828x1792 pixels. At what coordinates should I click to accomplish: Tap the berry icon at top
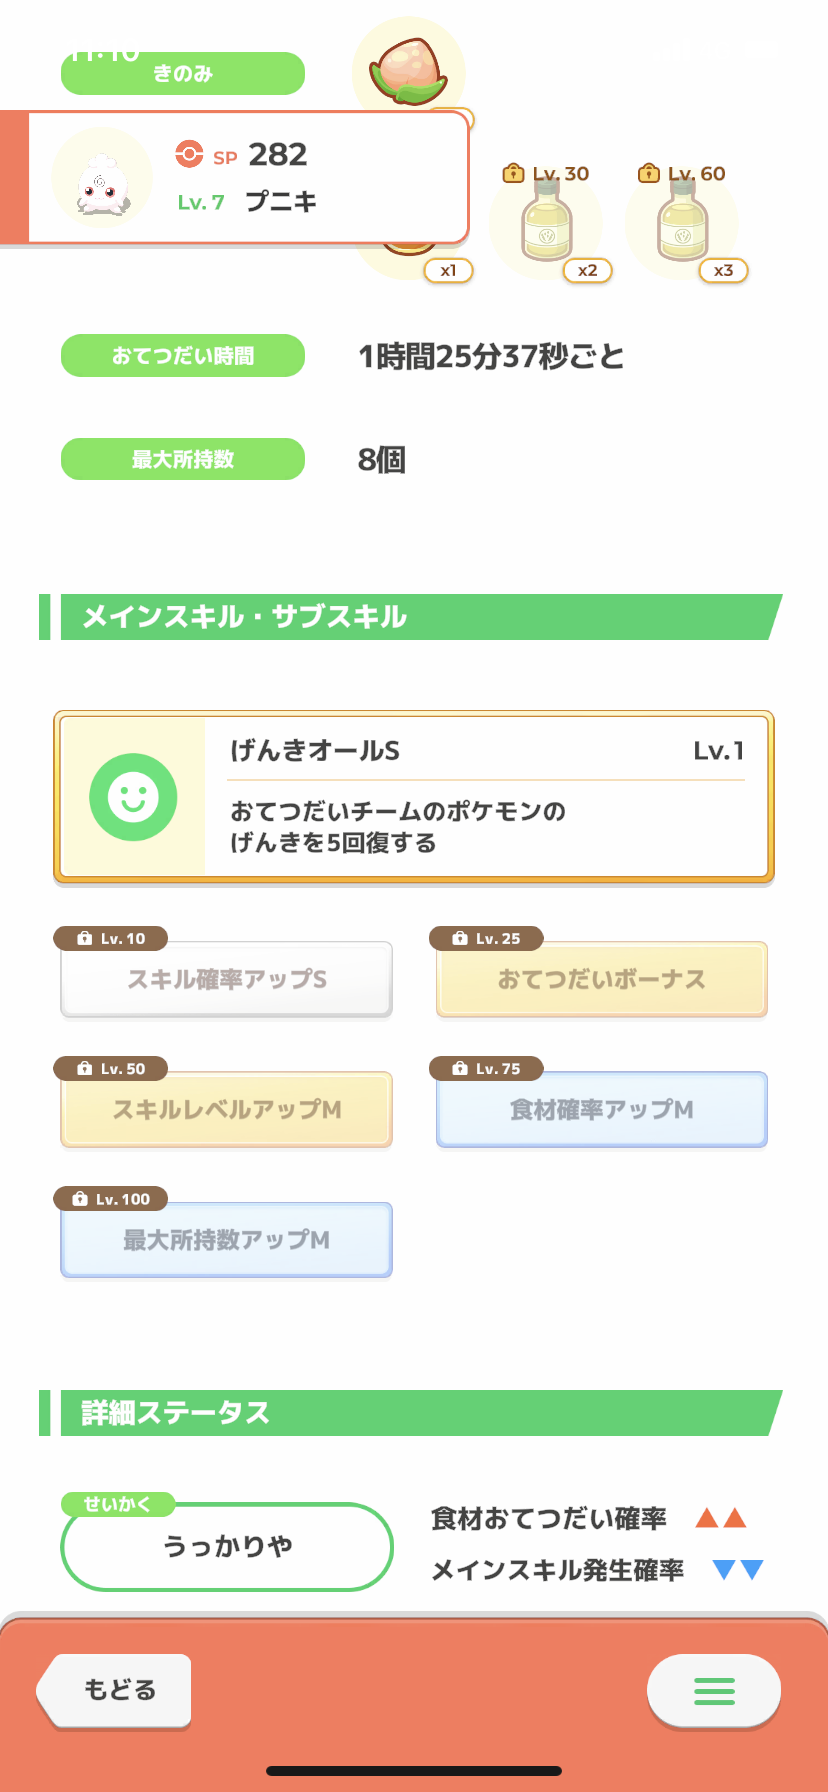point(408,70)
